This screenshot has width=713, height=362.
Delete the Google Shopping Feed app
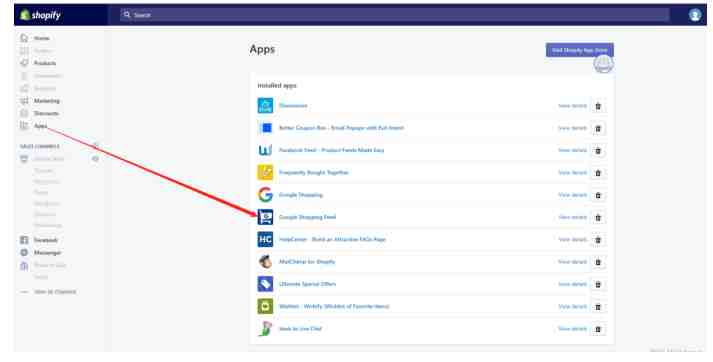pos(598,217)
